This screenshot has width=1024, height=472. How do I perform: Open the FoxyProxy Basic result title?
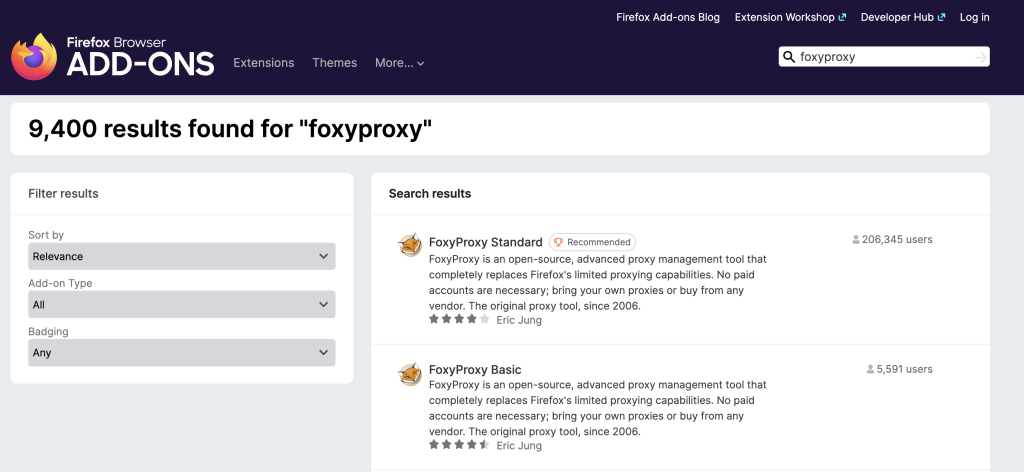(x=475, y=369)
